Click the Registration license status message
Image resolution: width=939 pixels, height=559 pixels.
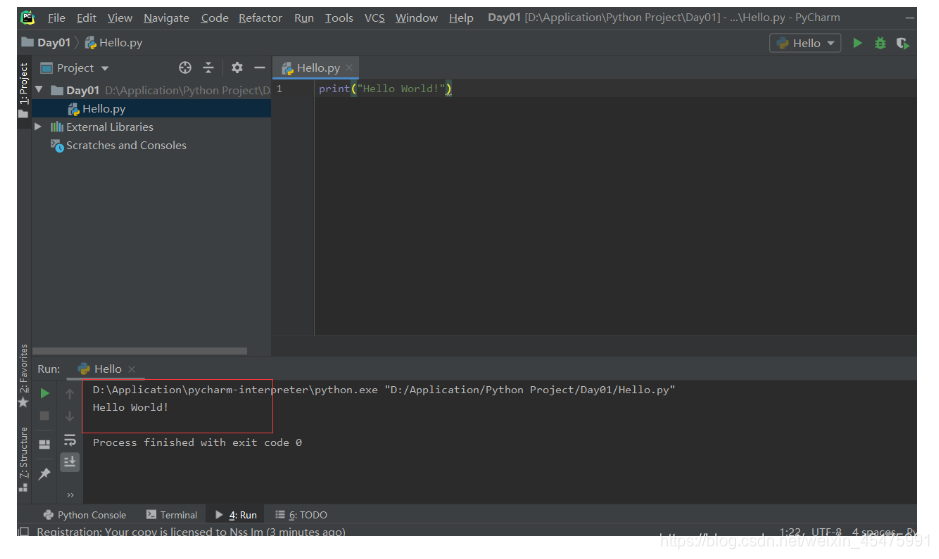pos(191,531)
